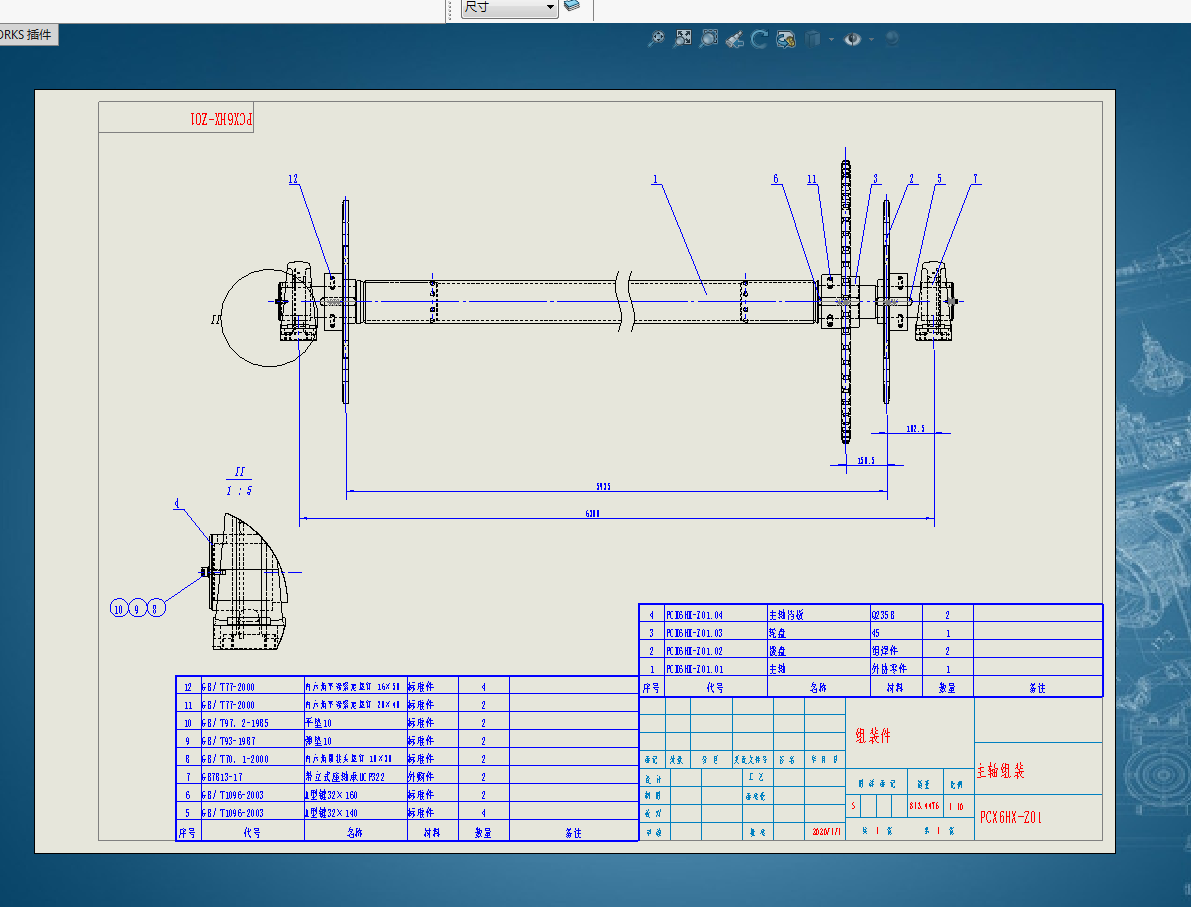Click the Zoom to Fit icon
1191x907 pixels.
pyautogui.click(x=656, y=38)
